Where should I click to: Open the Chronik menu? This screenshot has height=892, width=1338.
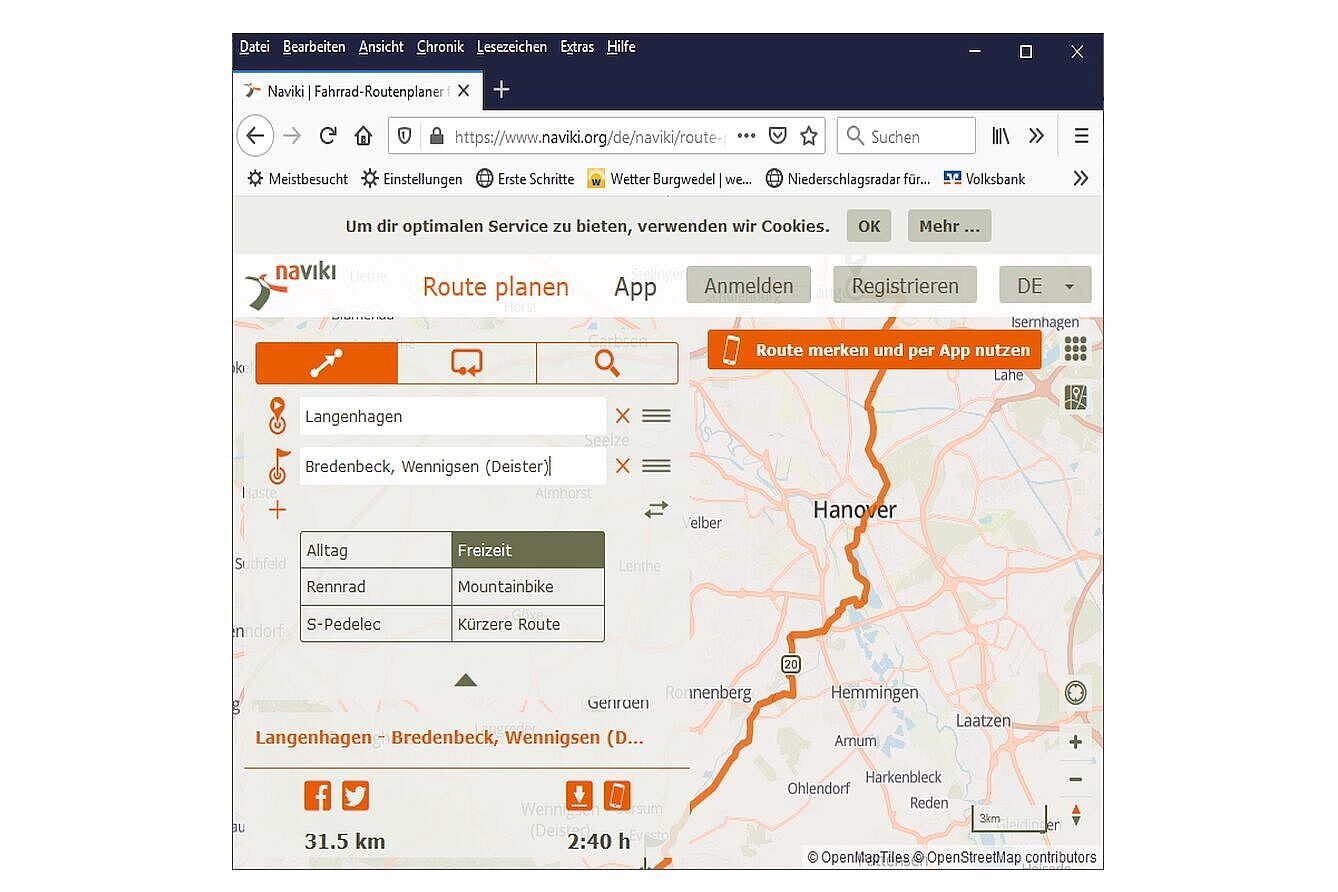pyautogui.click(x=440, y=47)
